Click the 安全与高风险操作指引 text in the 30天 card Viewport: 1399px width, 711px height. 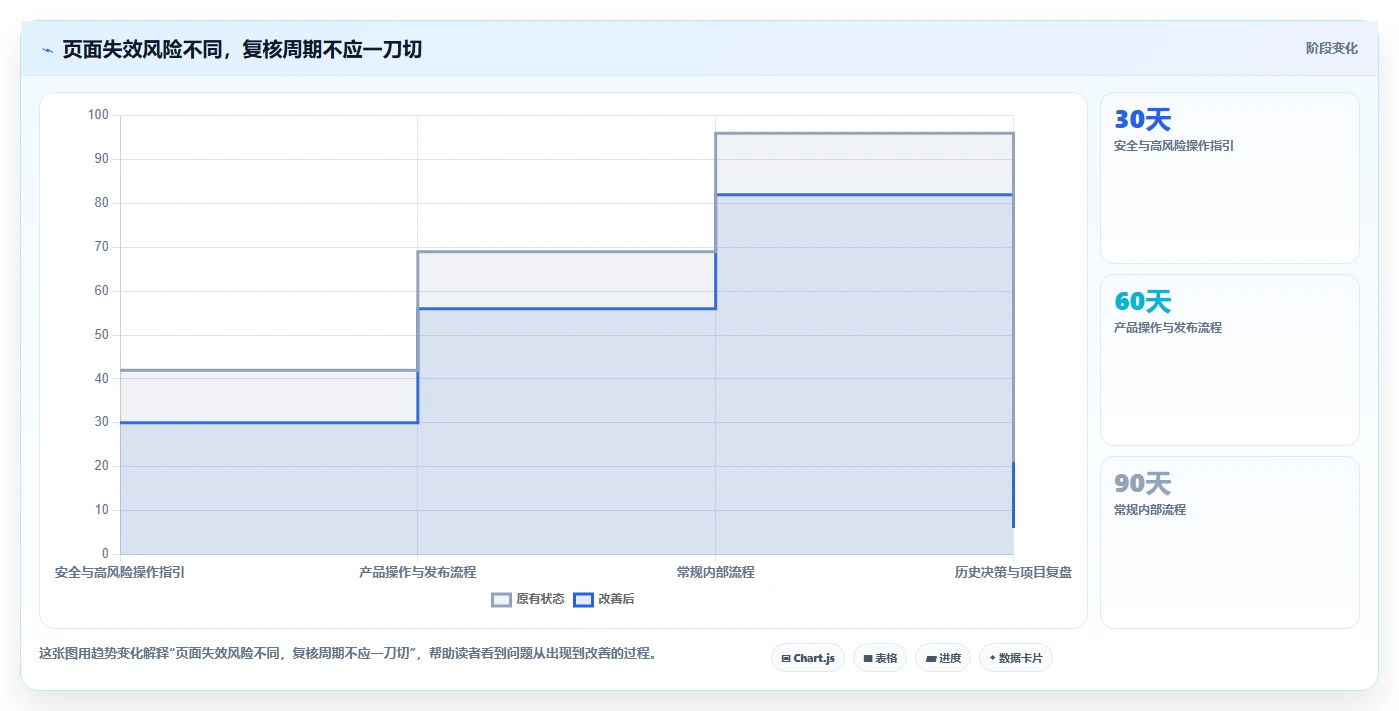point(1174,146)
